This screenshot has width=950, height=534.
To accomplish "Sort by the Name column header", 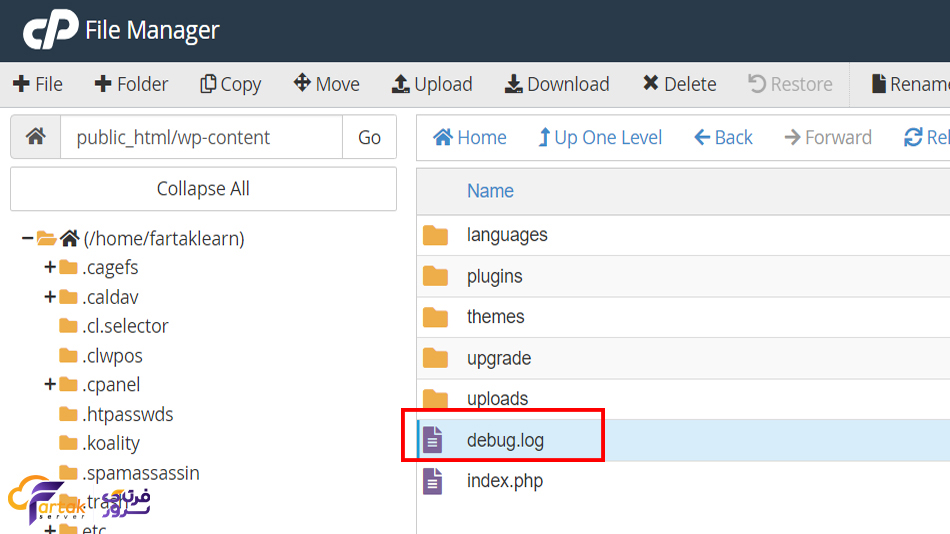I will [490, 191].
